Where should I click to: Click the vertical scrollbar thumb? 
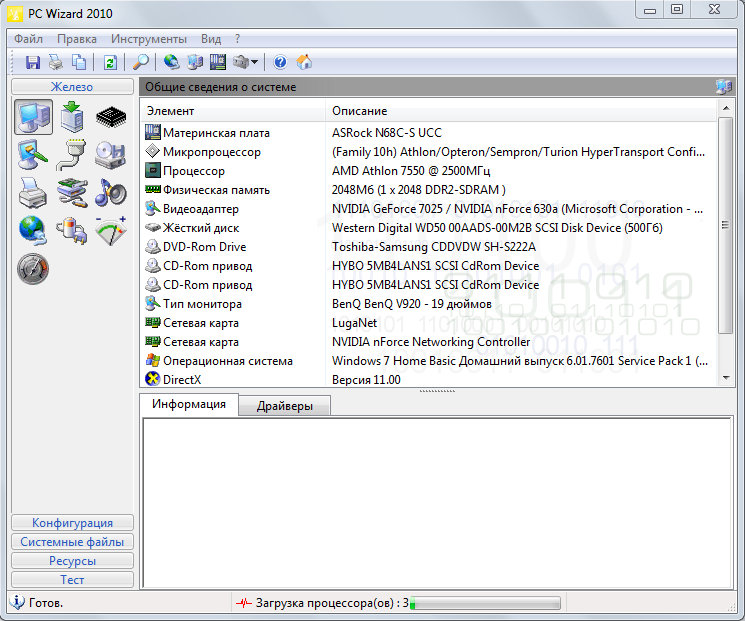(x=726, y=225)
